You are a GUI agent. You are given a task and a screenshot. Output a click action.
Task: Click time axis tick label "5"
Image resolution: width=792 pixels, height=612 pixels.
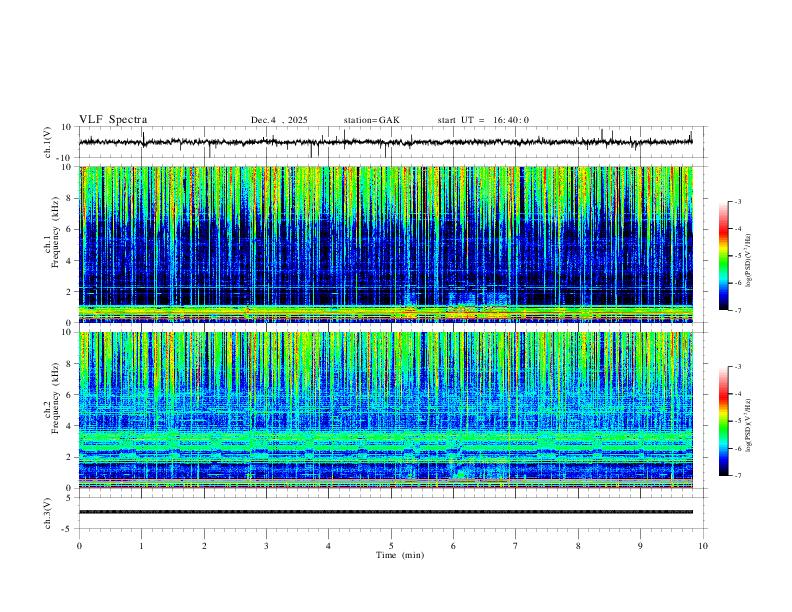pyautogui.click(x=391, y=546)
